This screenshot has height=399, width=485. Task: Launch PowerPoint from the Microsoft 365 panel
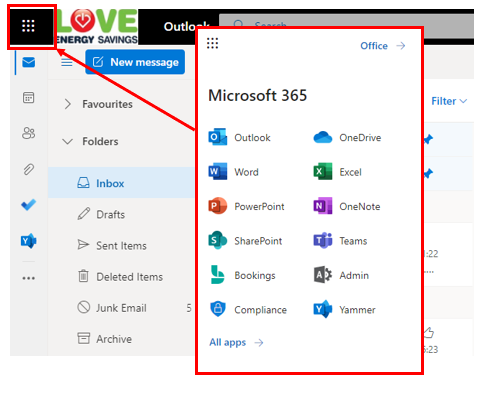[x=246, y=206]
